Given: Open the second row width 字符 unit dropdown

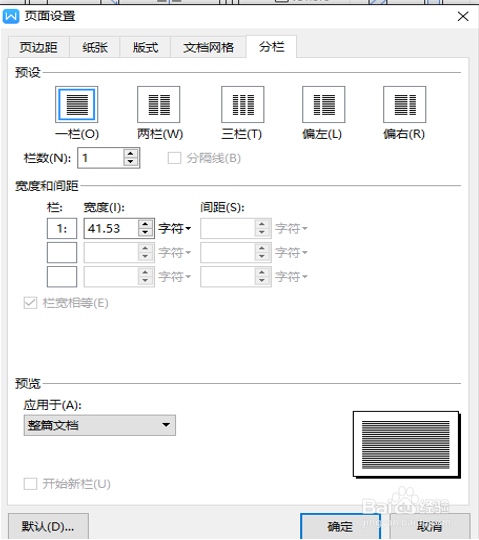Looking at the screenshot, I should (x=175, y=252).
